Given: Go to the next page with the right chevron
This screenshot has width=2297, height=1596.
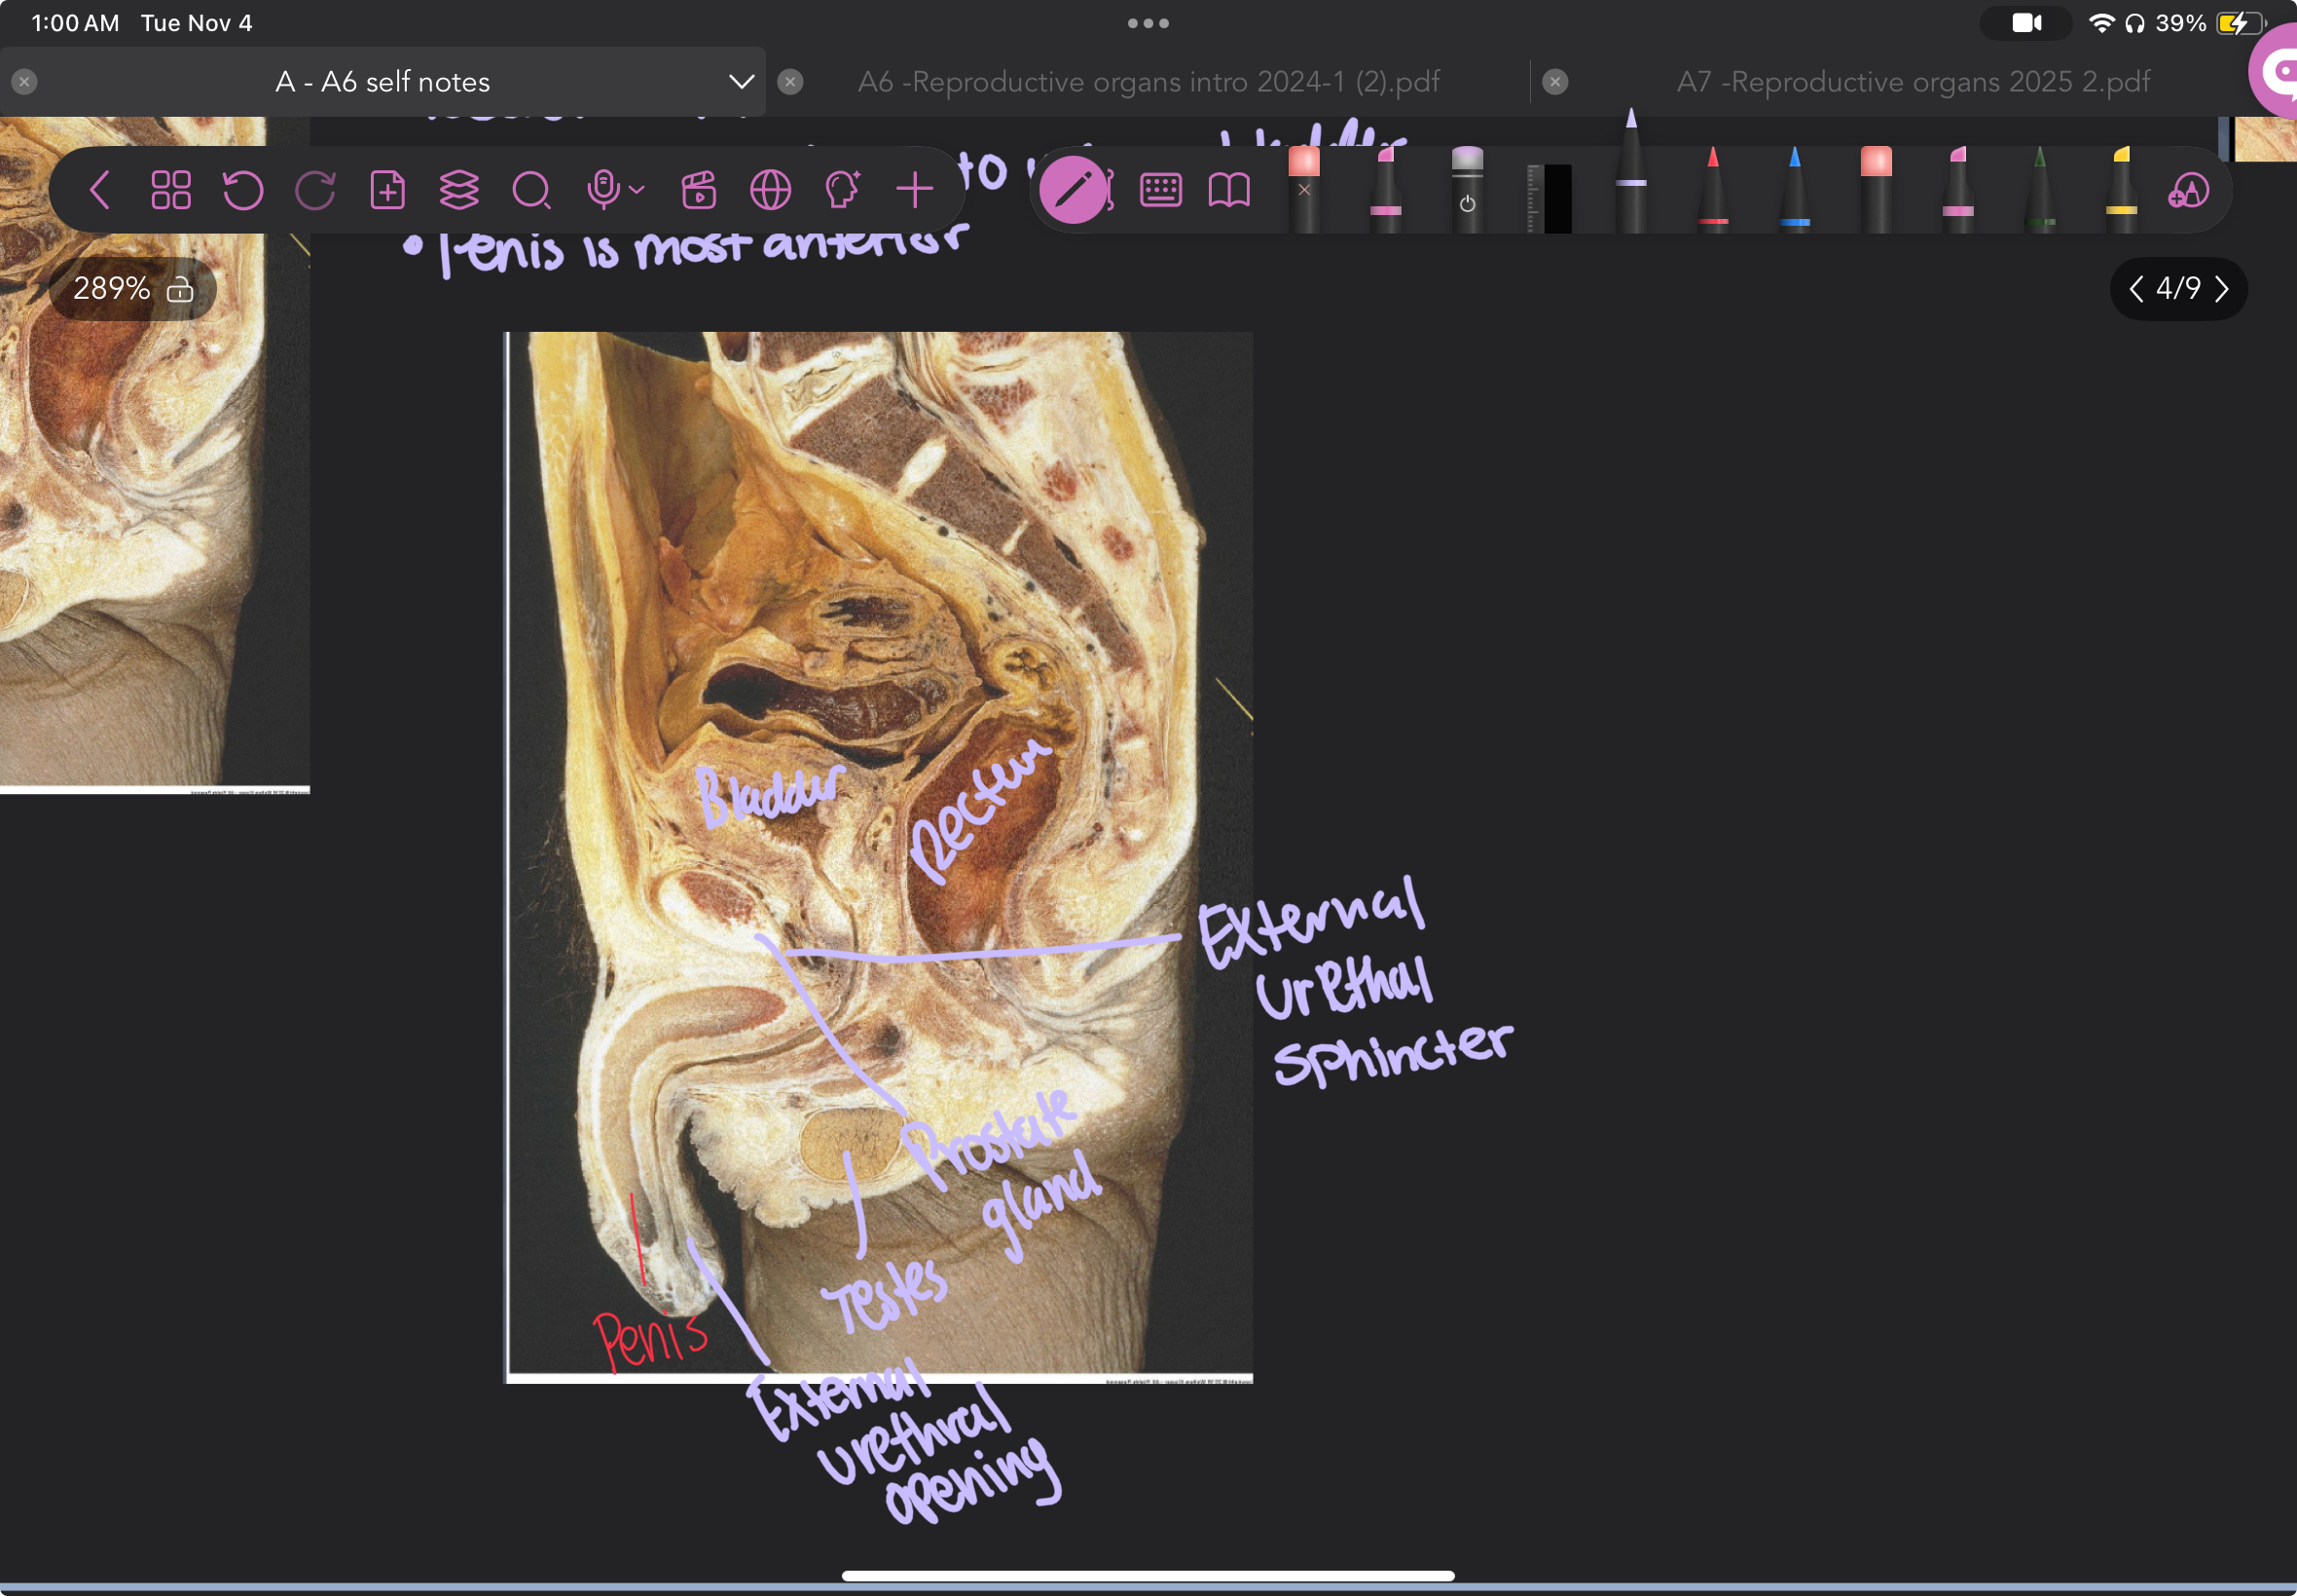Looking at the screenshot, I should (2222, 289).
